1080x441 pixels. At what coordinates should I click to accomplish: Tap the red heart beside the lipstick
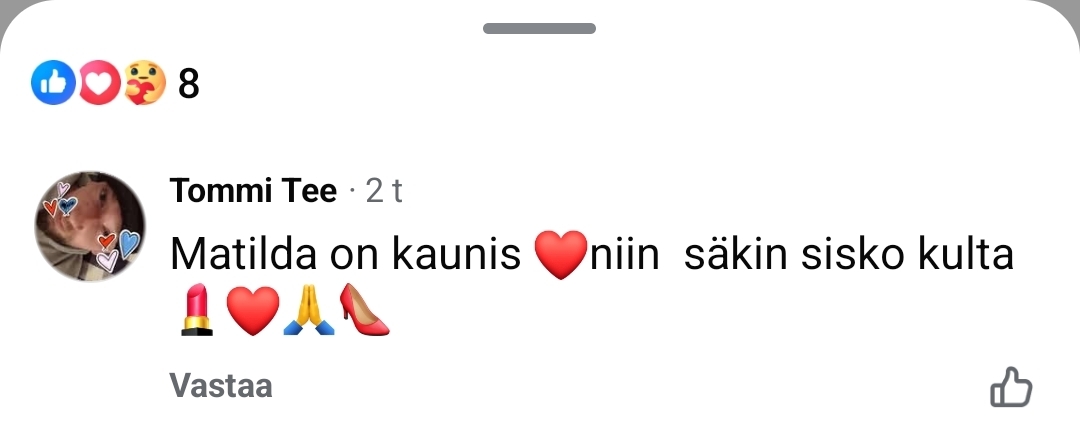point(253,311)
